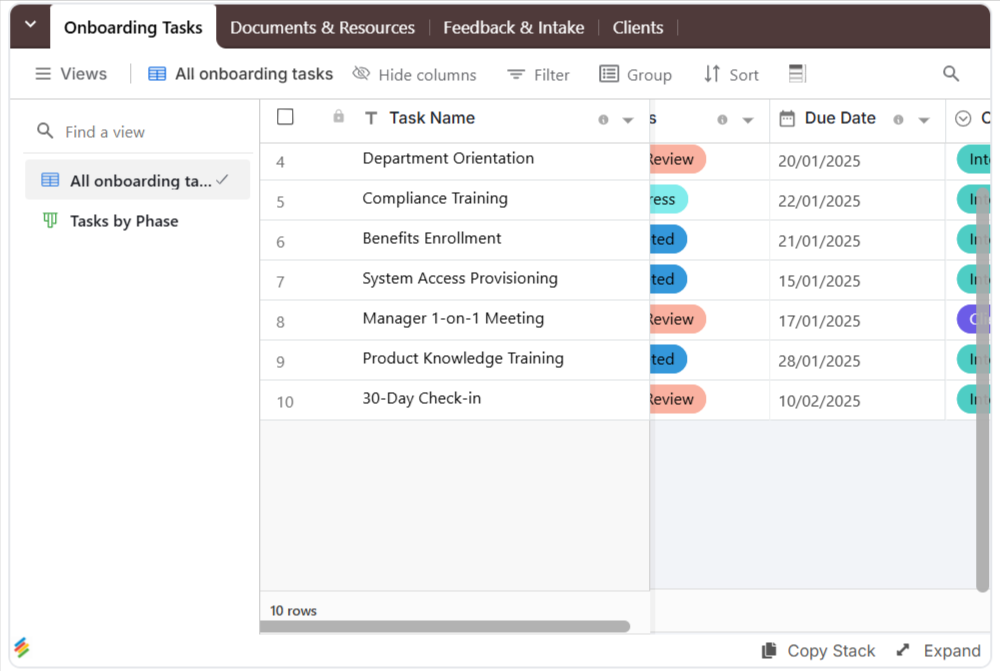Click the lock icon in header
Image resolution: width=1000 pixels, height=671 pixels.
pos(339,116)
